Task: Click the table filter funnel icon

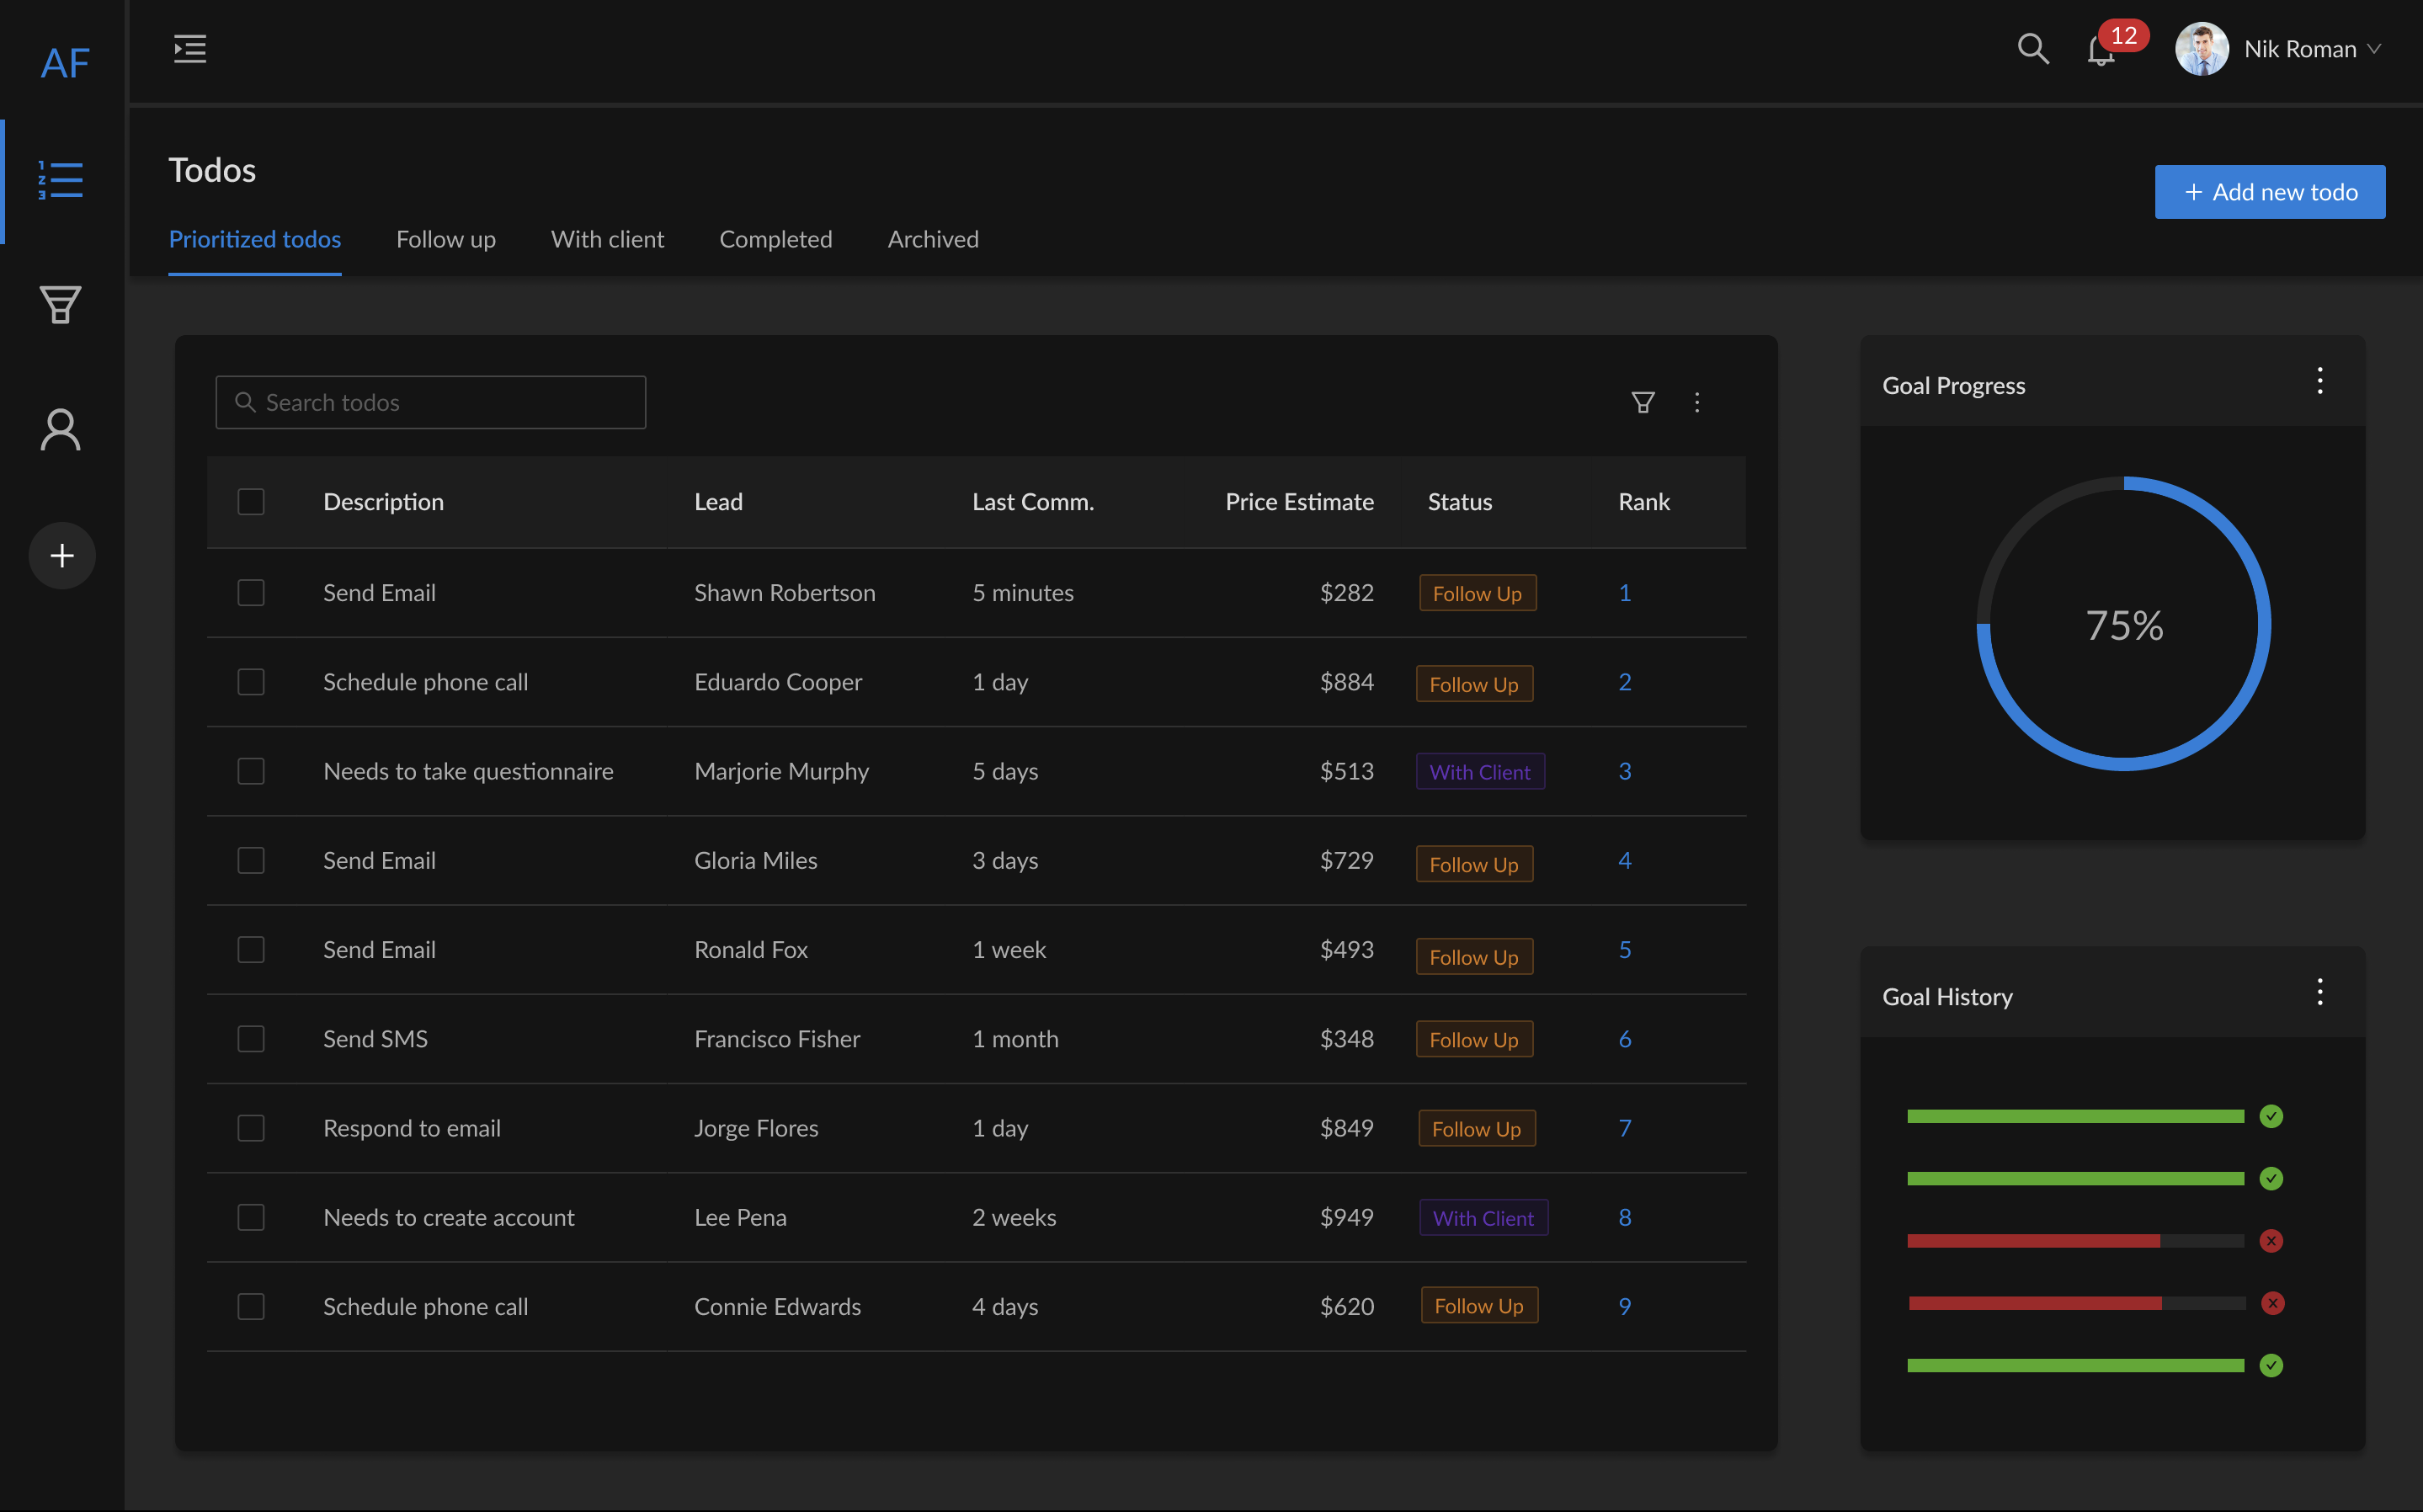Action: (1643, 402)
